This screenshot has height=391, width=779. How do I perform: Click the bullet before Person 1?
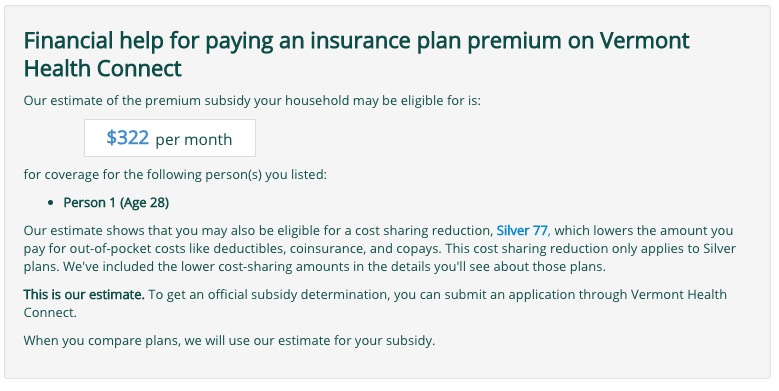point(51,203)
